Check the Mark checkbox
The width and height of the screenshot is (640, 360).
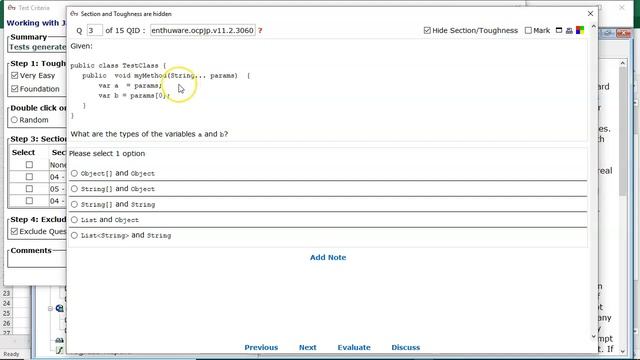pos(528,30)
